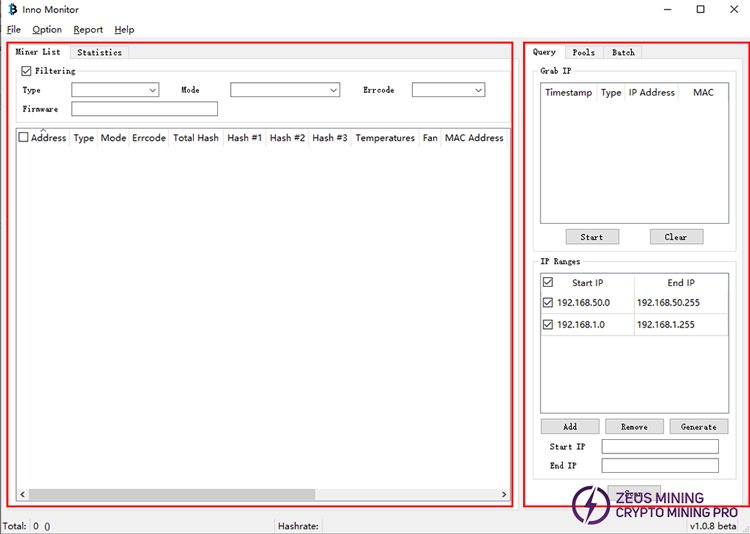Switch to the Pools tab
Image resolution: width=750 pixels, height=534 pixels.
point(583,52)
